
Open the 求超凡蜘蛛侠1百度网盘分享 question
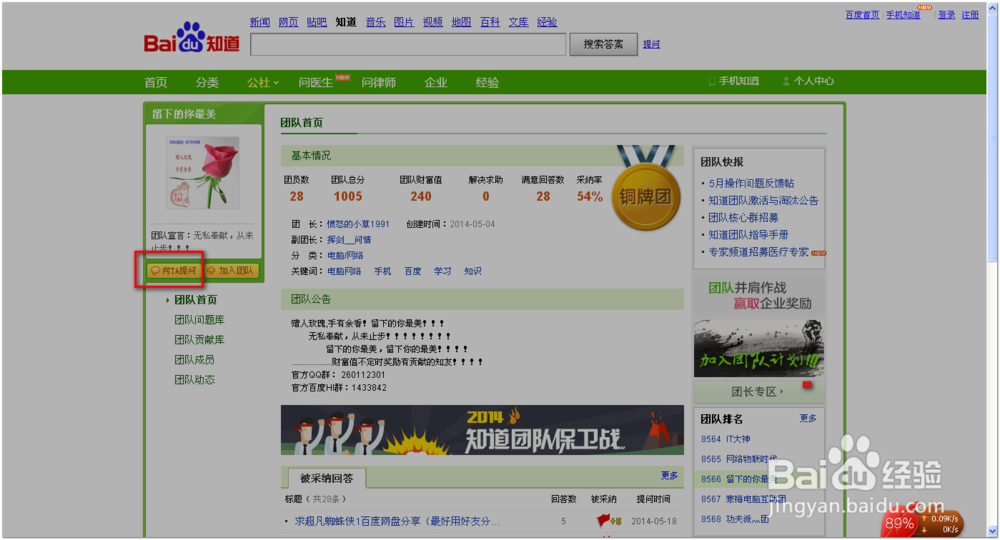point(397,521)
